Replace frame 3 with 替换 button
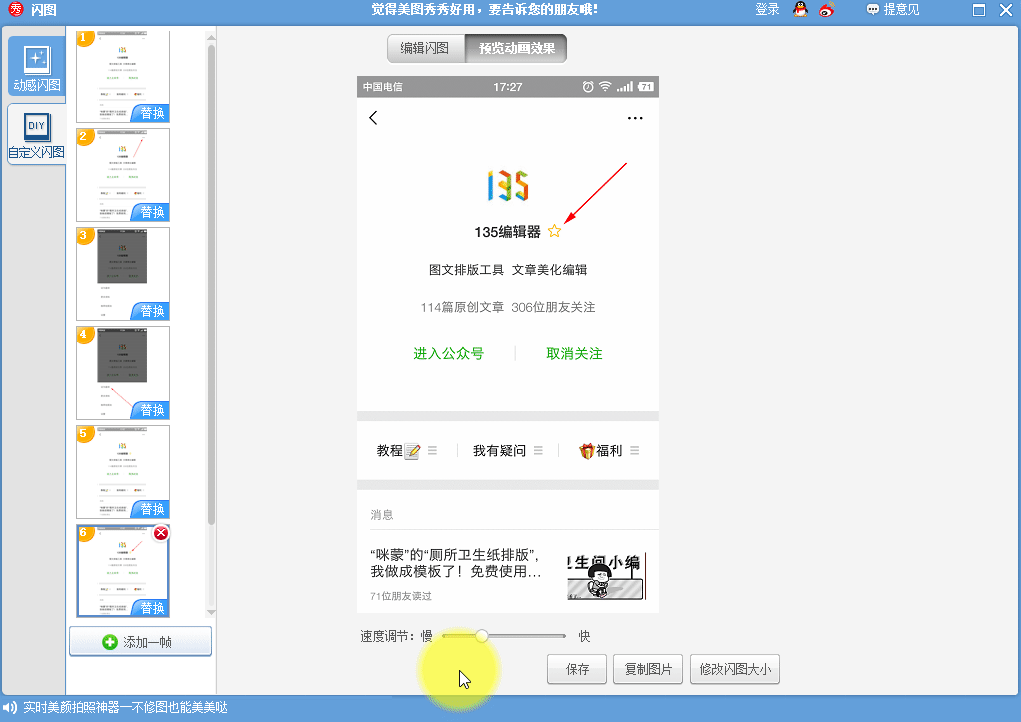This screenshot has width=1021, height=722. [152, 311]
